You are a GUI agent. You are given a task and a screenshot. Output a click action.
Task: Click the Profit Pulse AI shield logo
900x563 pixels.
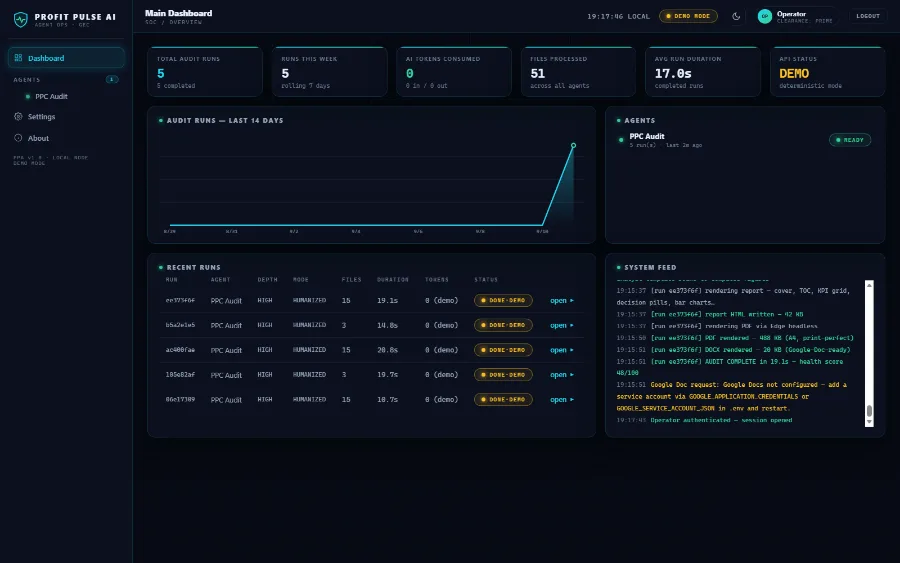(x=21, y=20)
